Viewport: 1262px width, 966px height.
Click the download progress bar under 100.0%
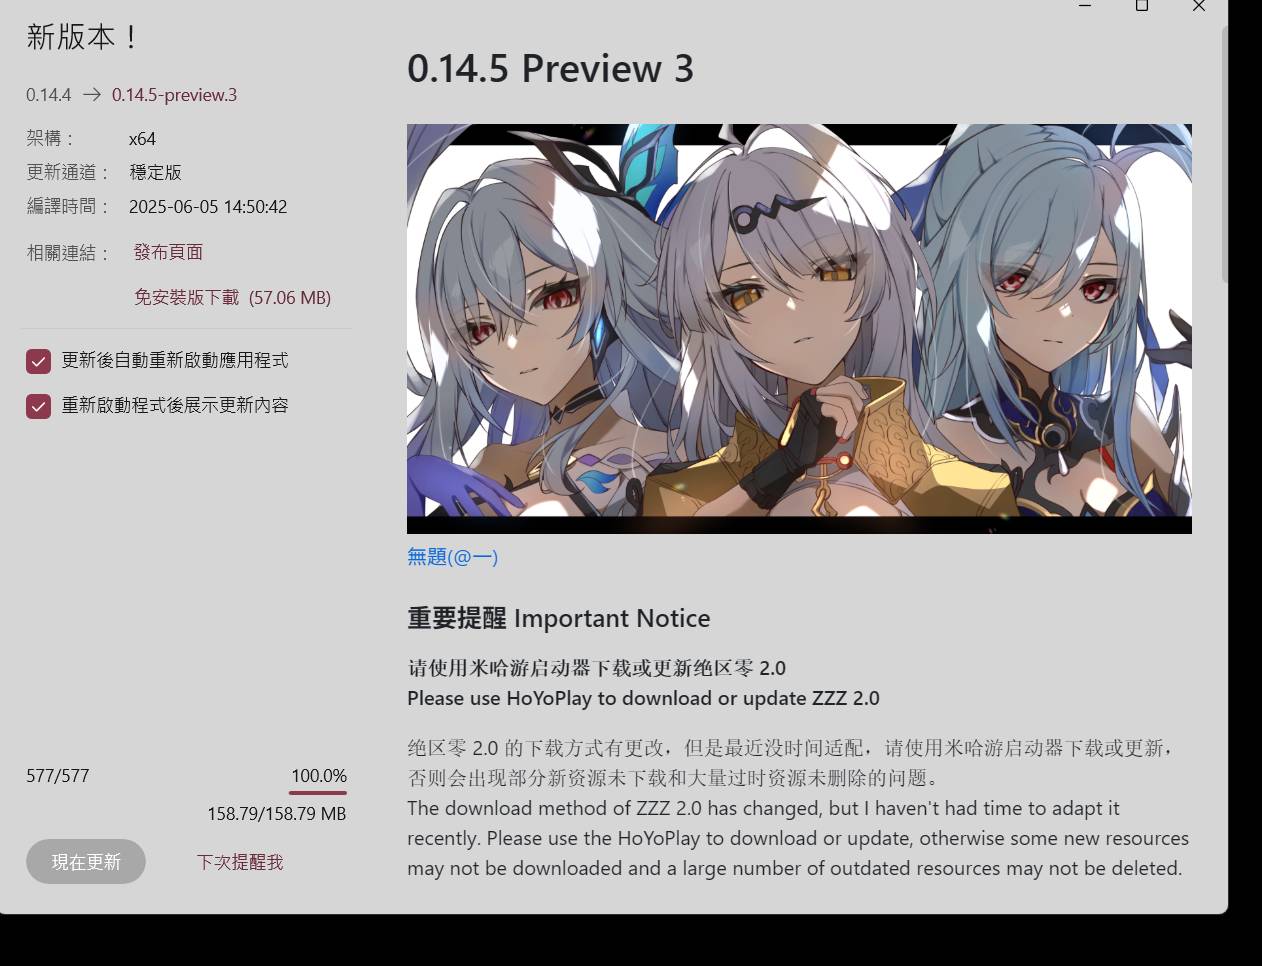click(318, 793)
